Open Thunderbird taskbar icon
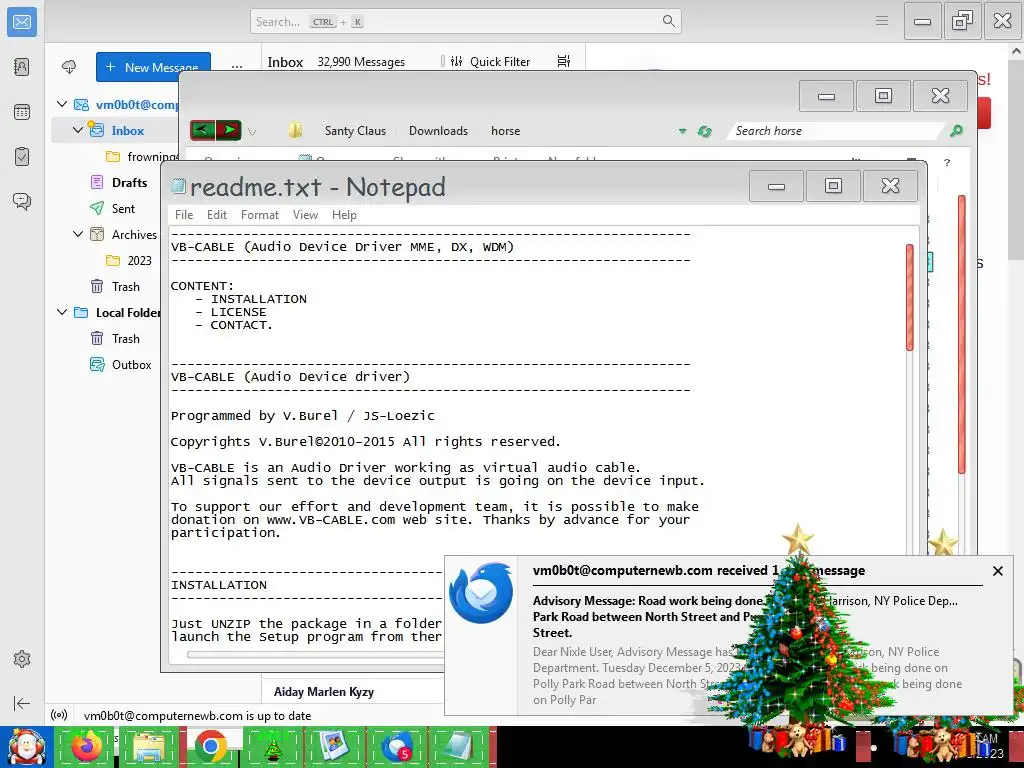Viewport: 1024px width, 768px height. tap(396, 747)
